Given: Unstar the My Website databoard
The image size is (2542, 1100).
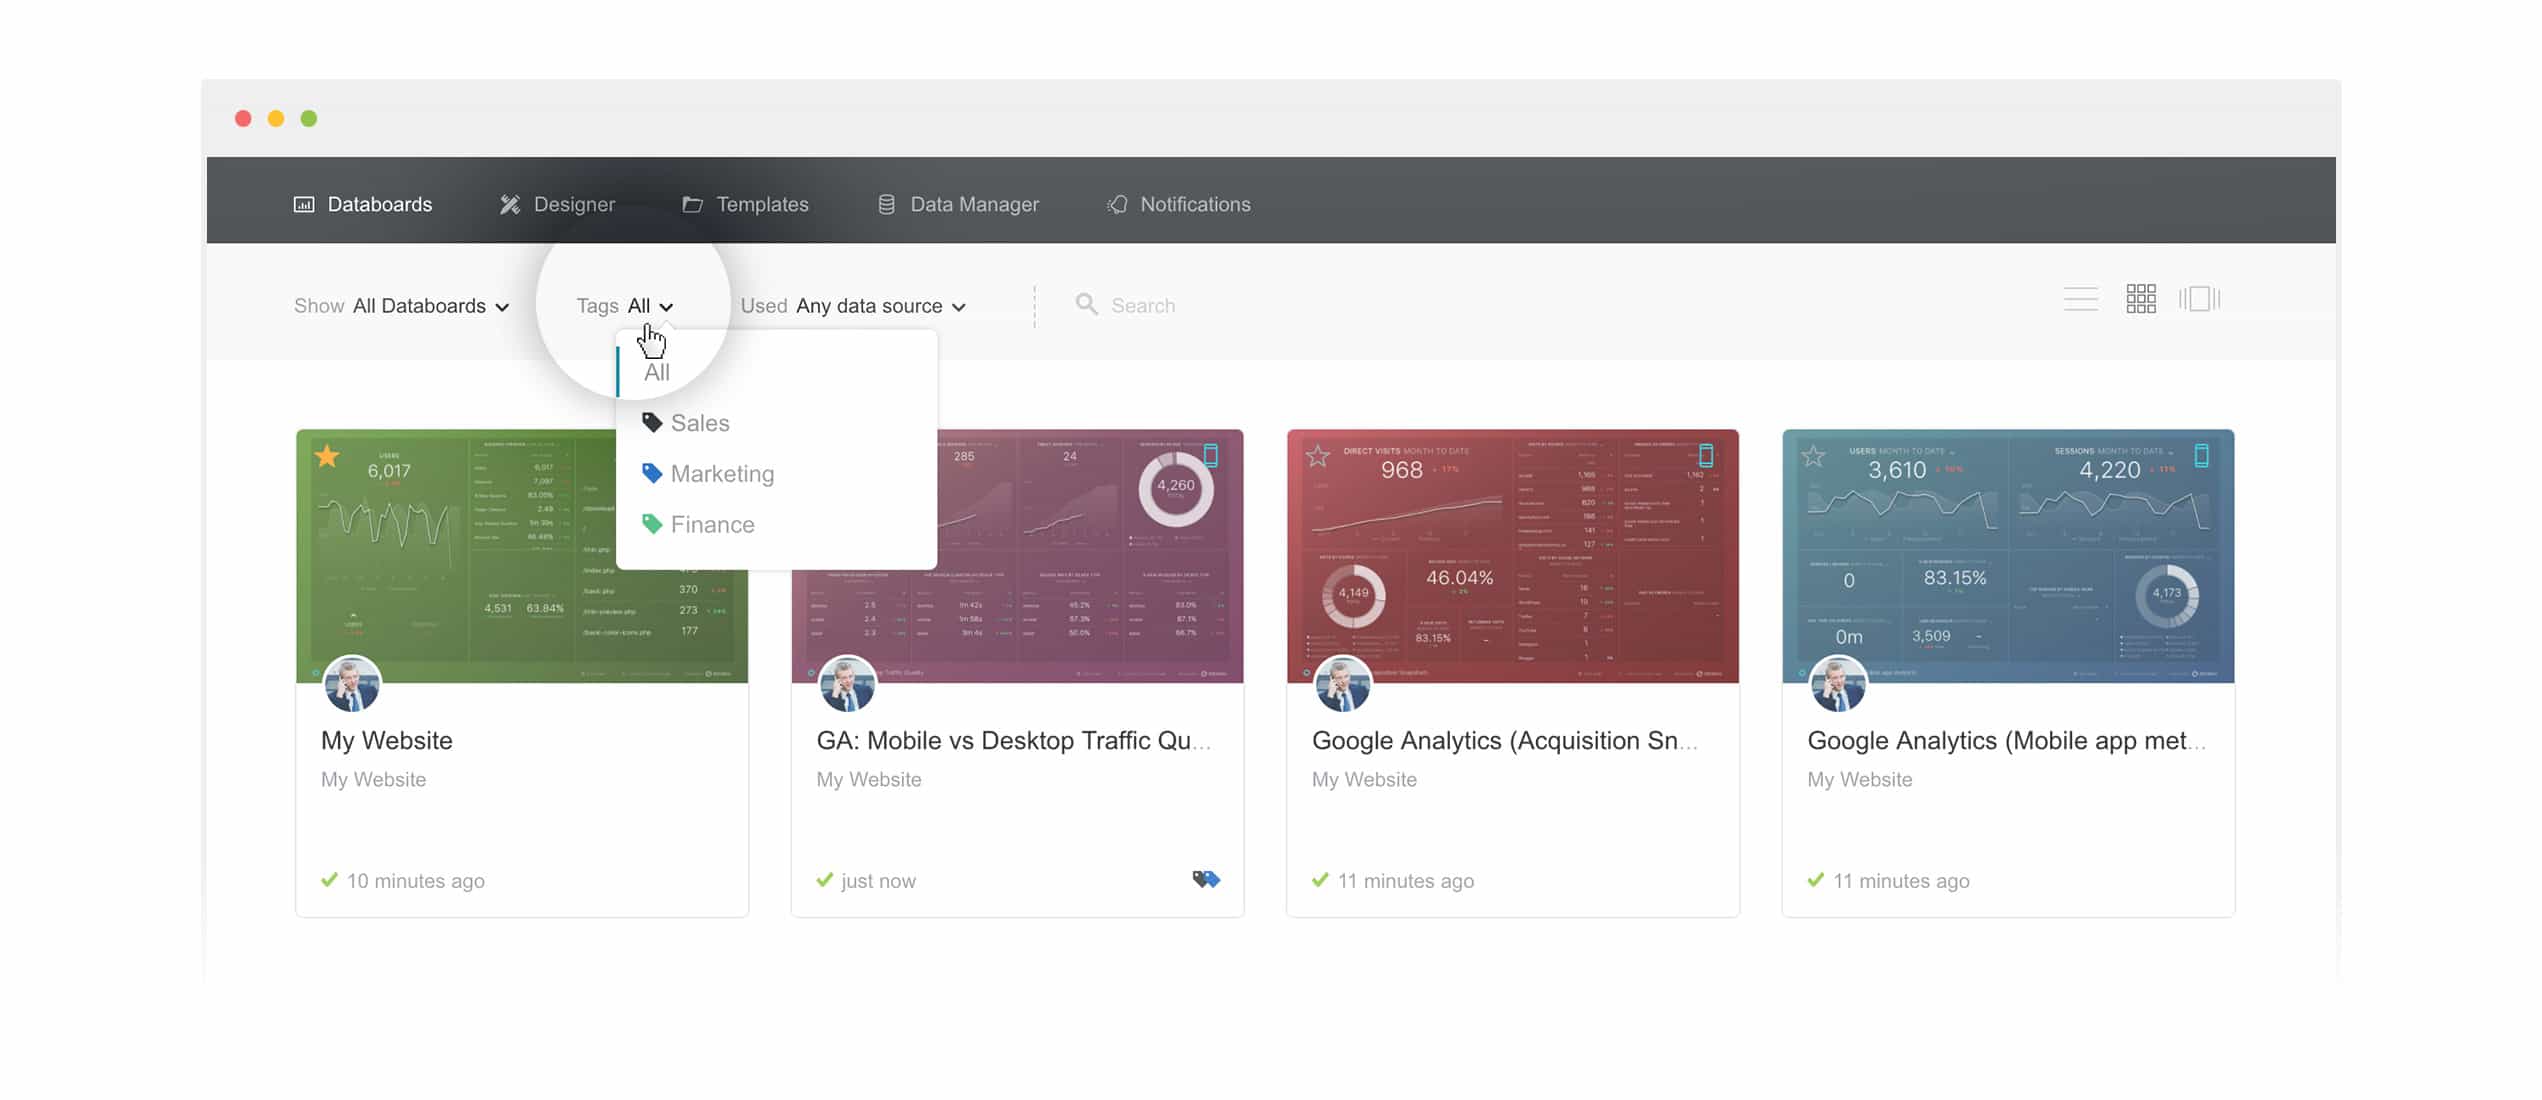Looking at the screenshot, I should pyautogui.click(x=327, y=457).
